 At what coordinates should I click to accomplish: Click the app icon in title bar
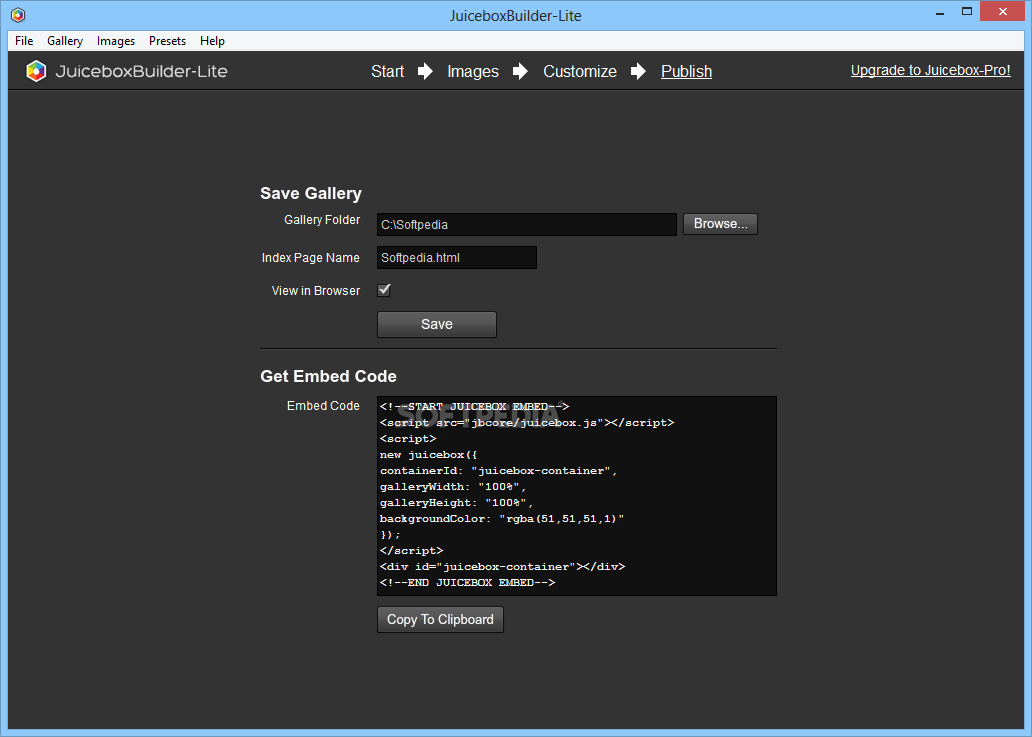tap(18, 14)
